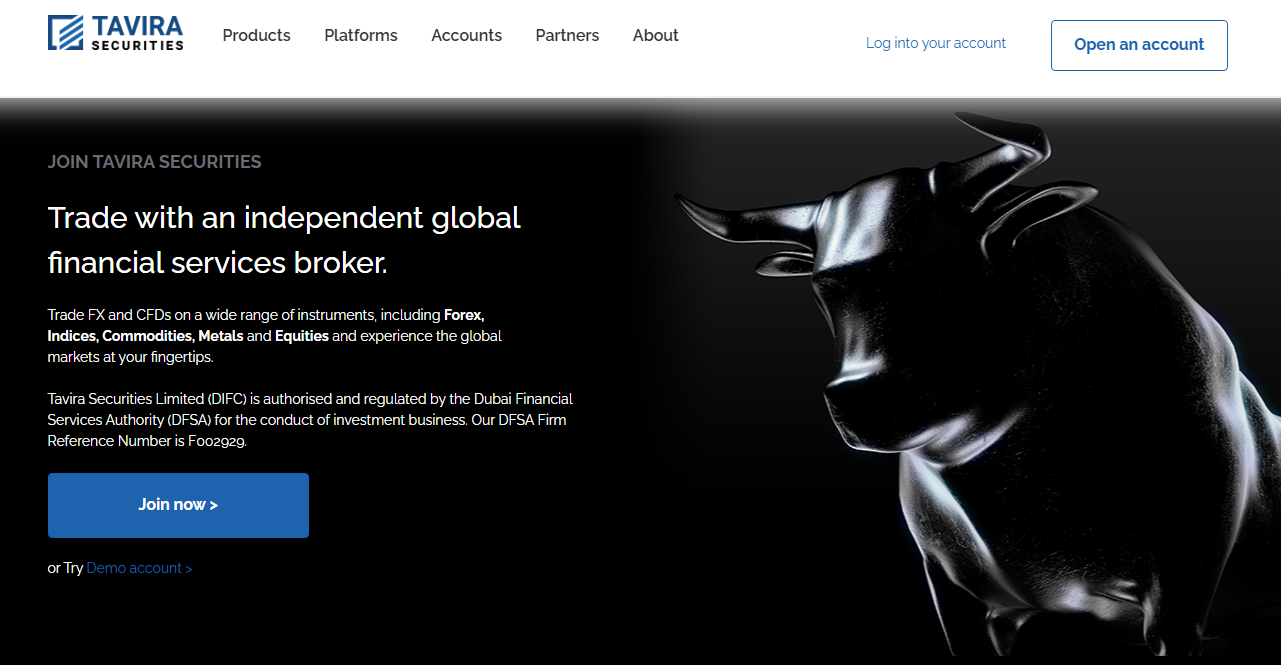The height and width of the screenshot is (665, 1281).
Task: Click the Forex text in the description
Action: coord(464,314)
